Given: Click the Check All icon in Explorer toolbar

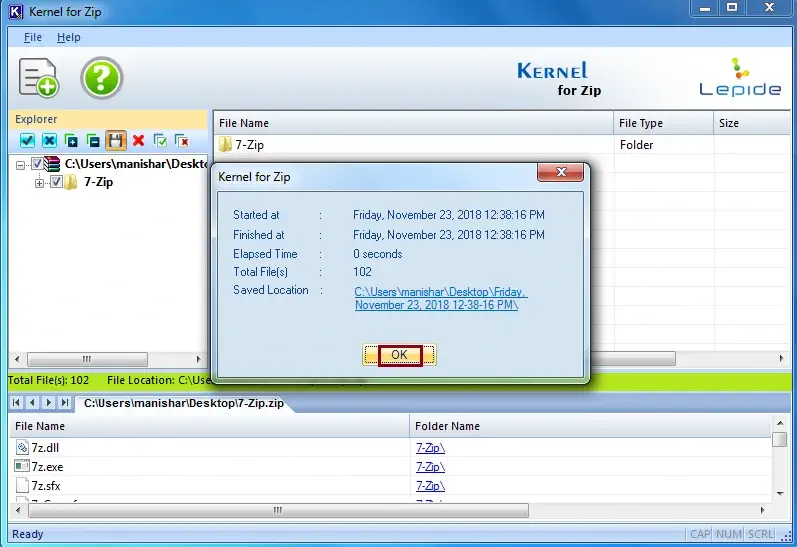Looking at the screenshot, I should 27,140.
